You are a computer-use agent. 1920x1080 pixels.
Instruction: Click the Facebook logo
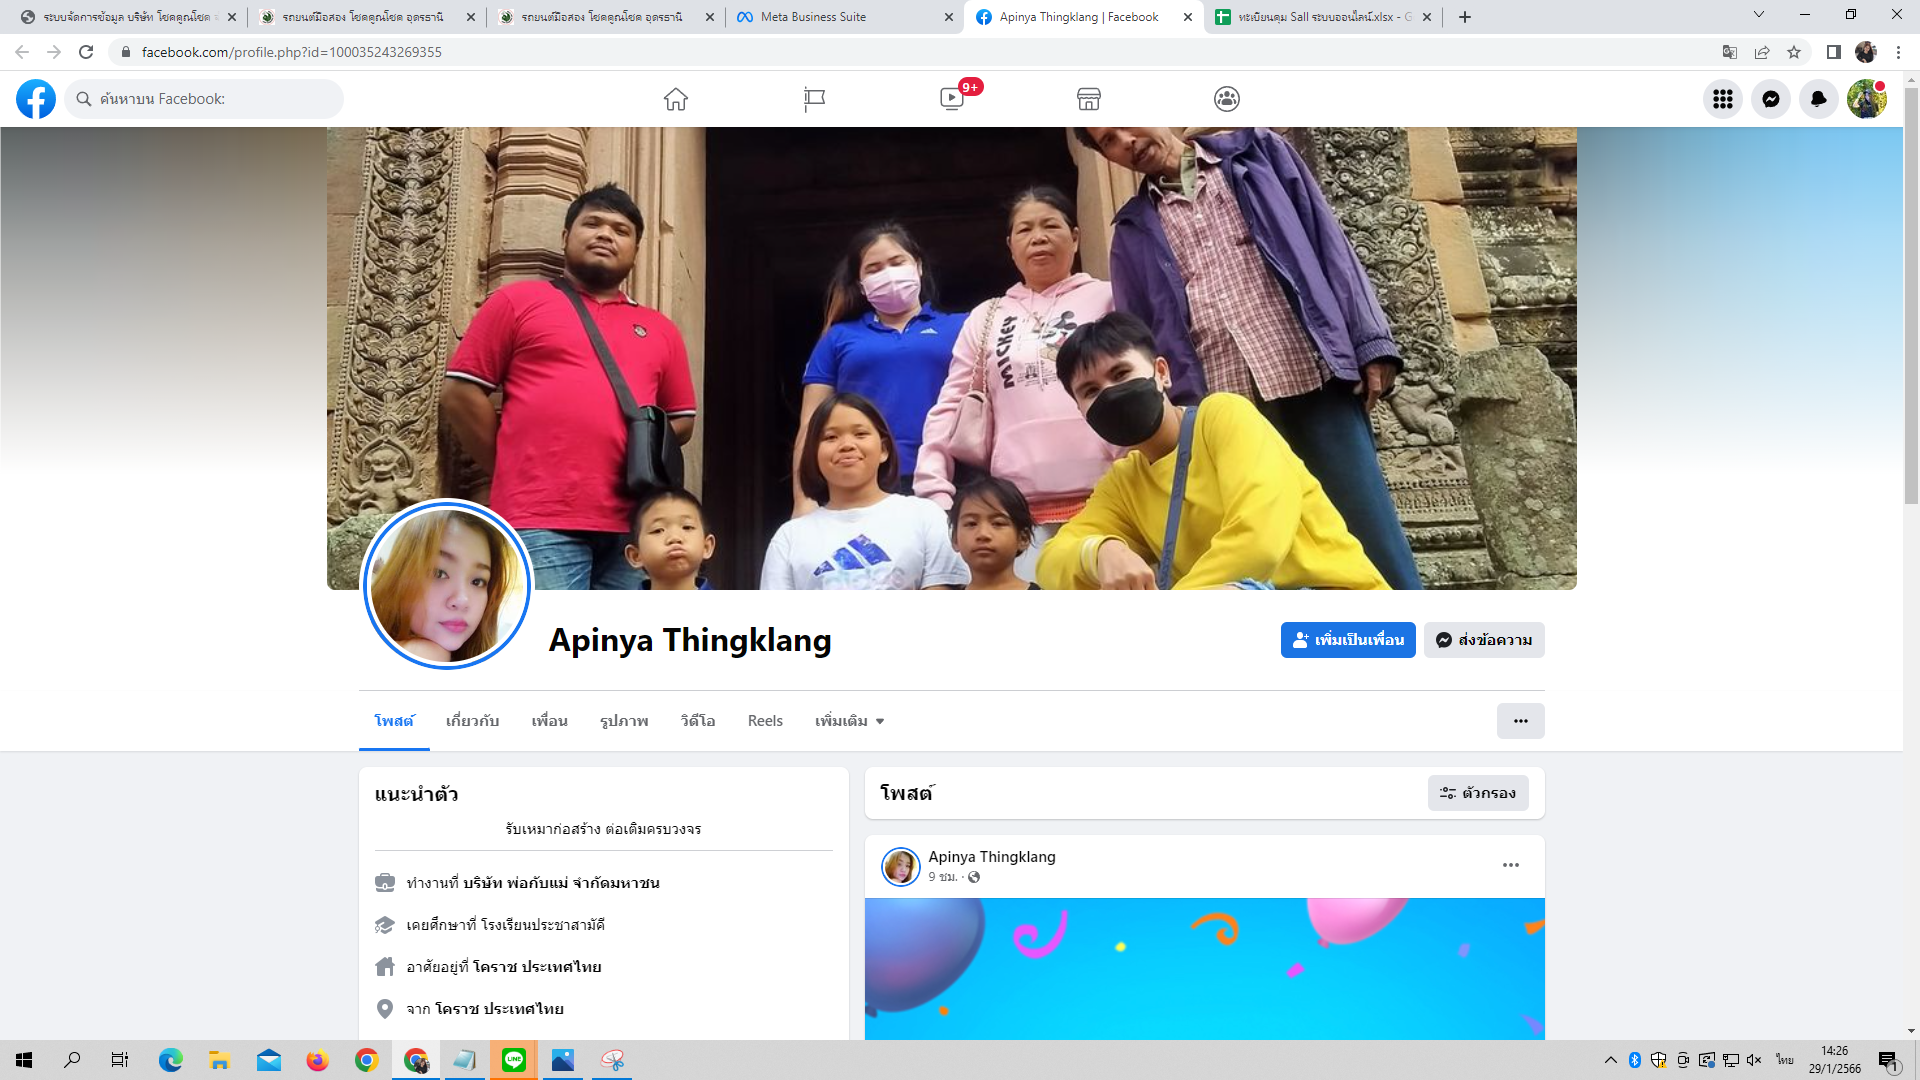tap(36, 99)
